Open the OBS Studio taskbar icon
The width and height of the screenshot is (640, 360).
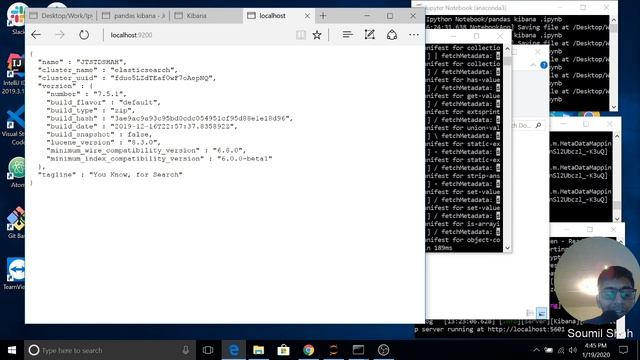(x=383, y=350)
